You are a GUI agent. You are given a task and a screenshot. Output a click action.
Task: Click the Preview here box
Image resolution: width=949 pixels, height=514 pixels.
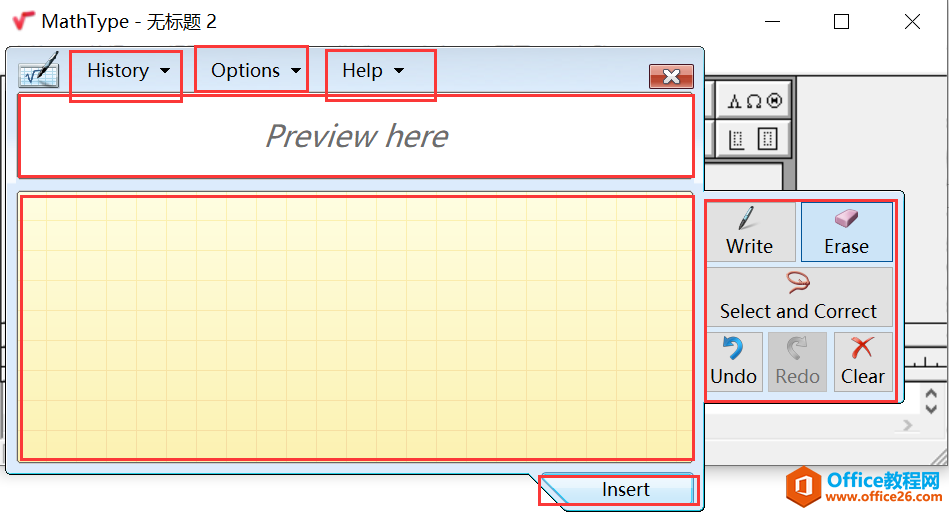pos(357,136)
